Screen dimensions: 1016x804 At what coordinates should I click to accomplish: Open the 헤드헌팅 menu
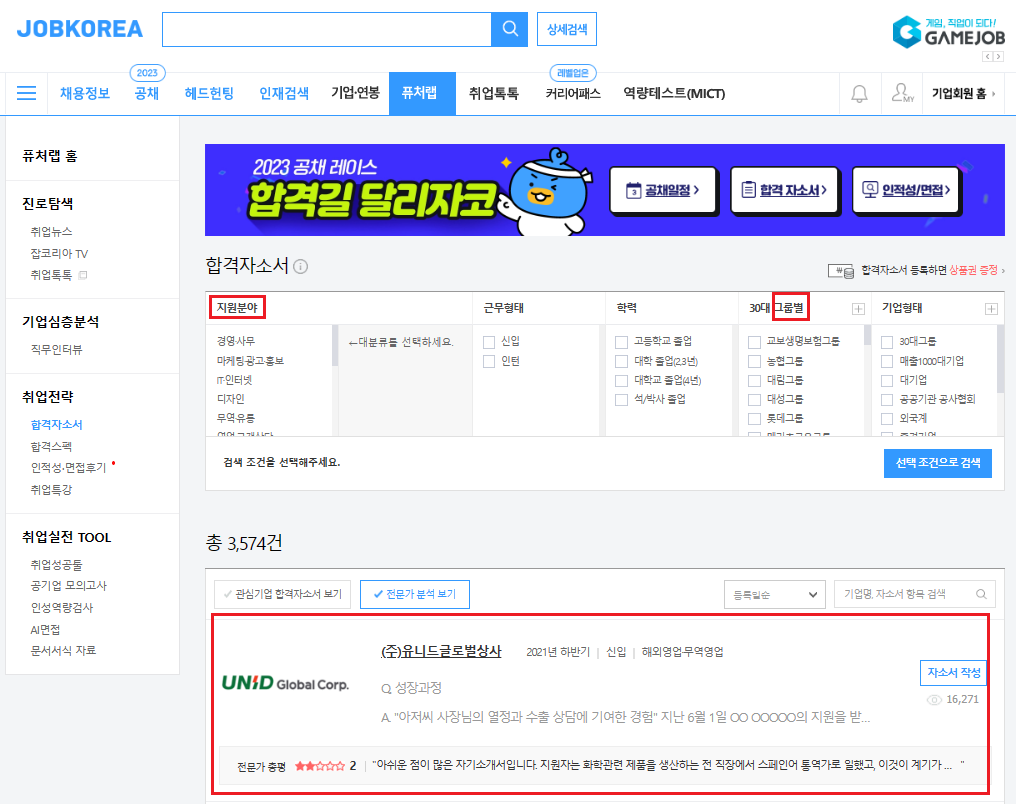tap(209, 93)
